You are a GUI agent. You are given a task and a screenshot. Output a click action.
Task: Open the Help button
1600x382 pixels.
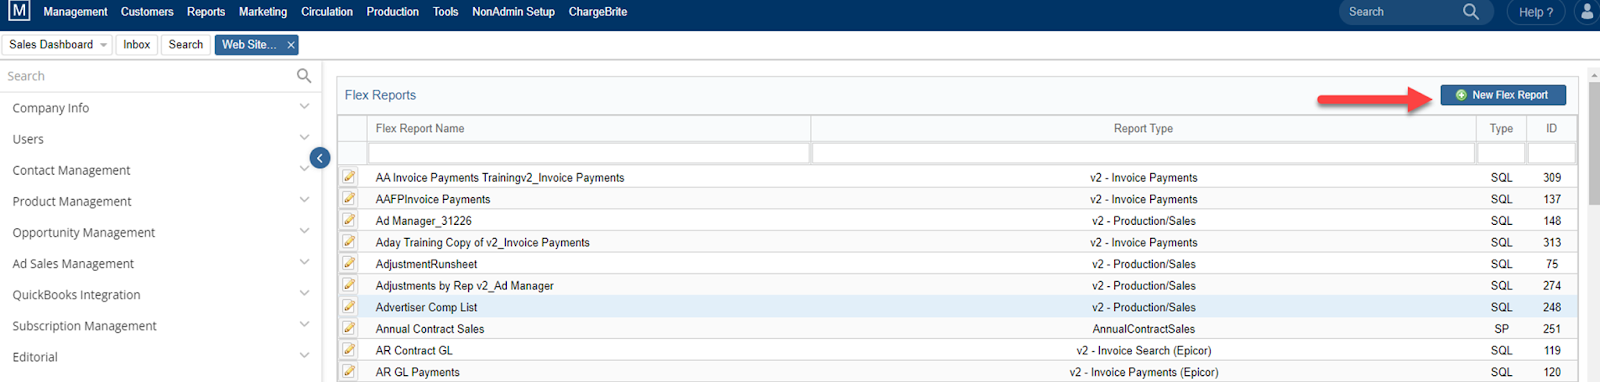pyautogui.click(x=1536, y=12)
